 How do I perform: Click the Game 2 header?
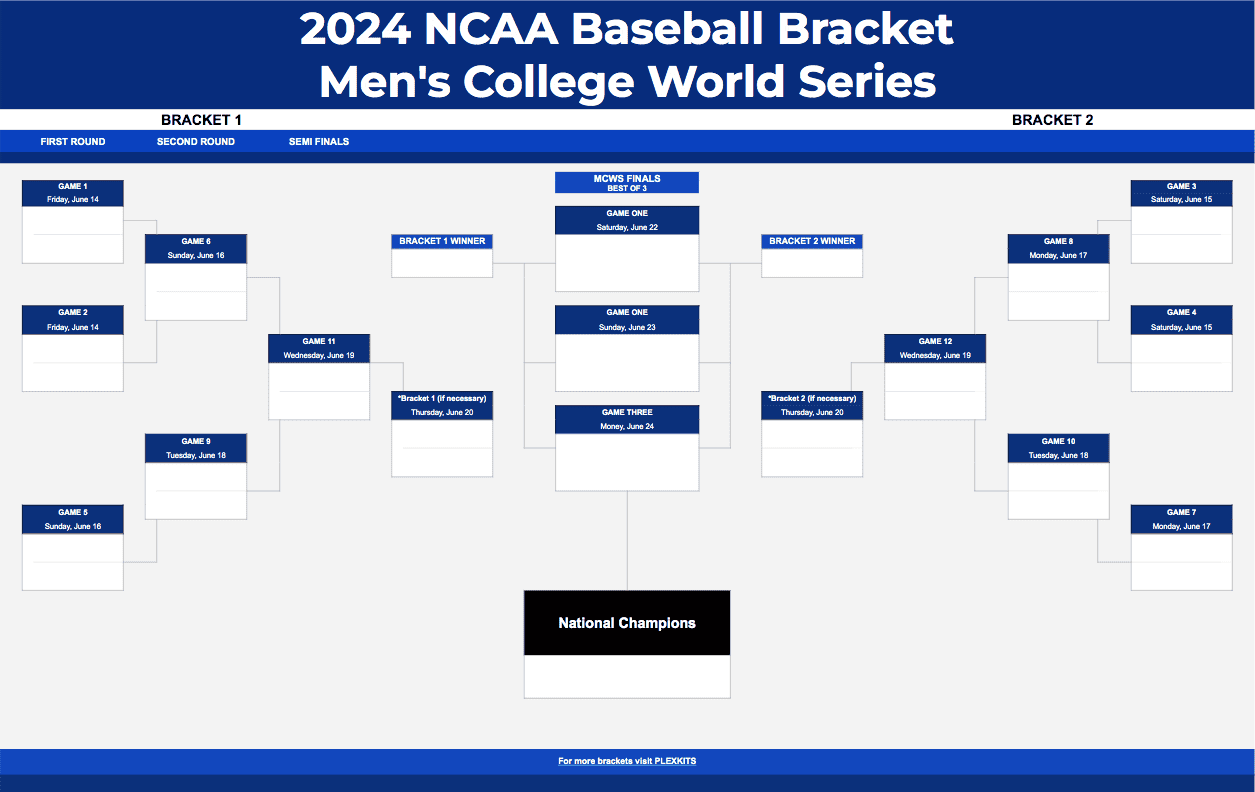(73, 320)
